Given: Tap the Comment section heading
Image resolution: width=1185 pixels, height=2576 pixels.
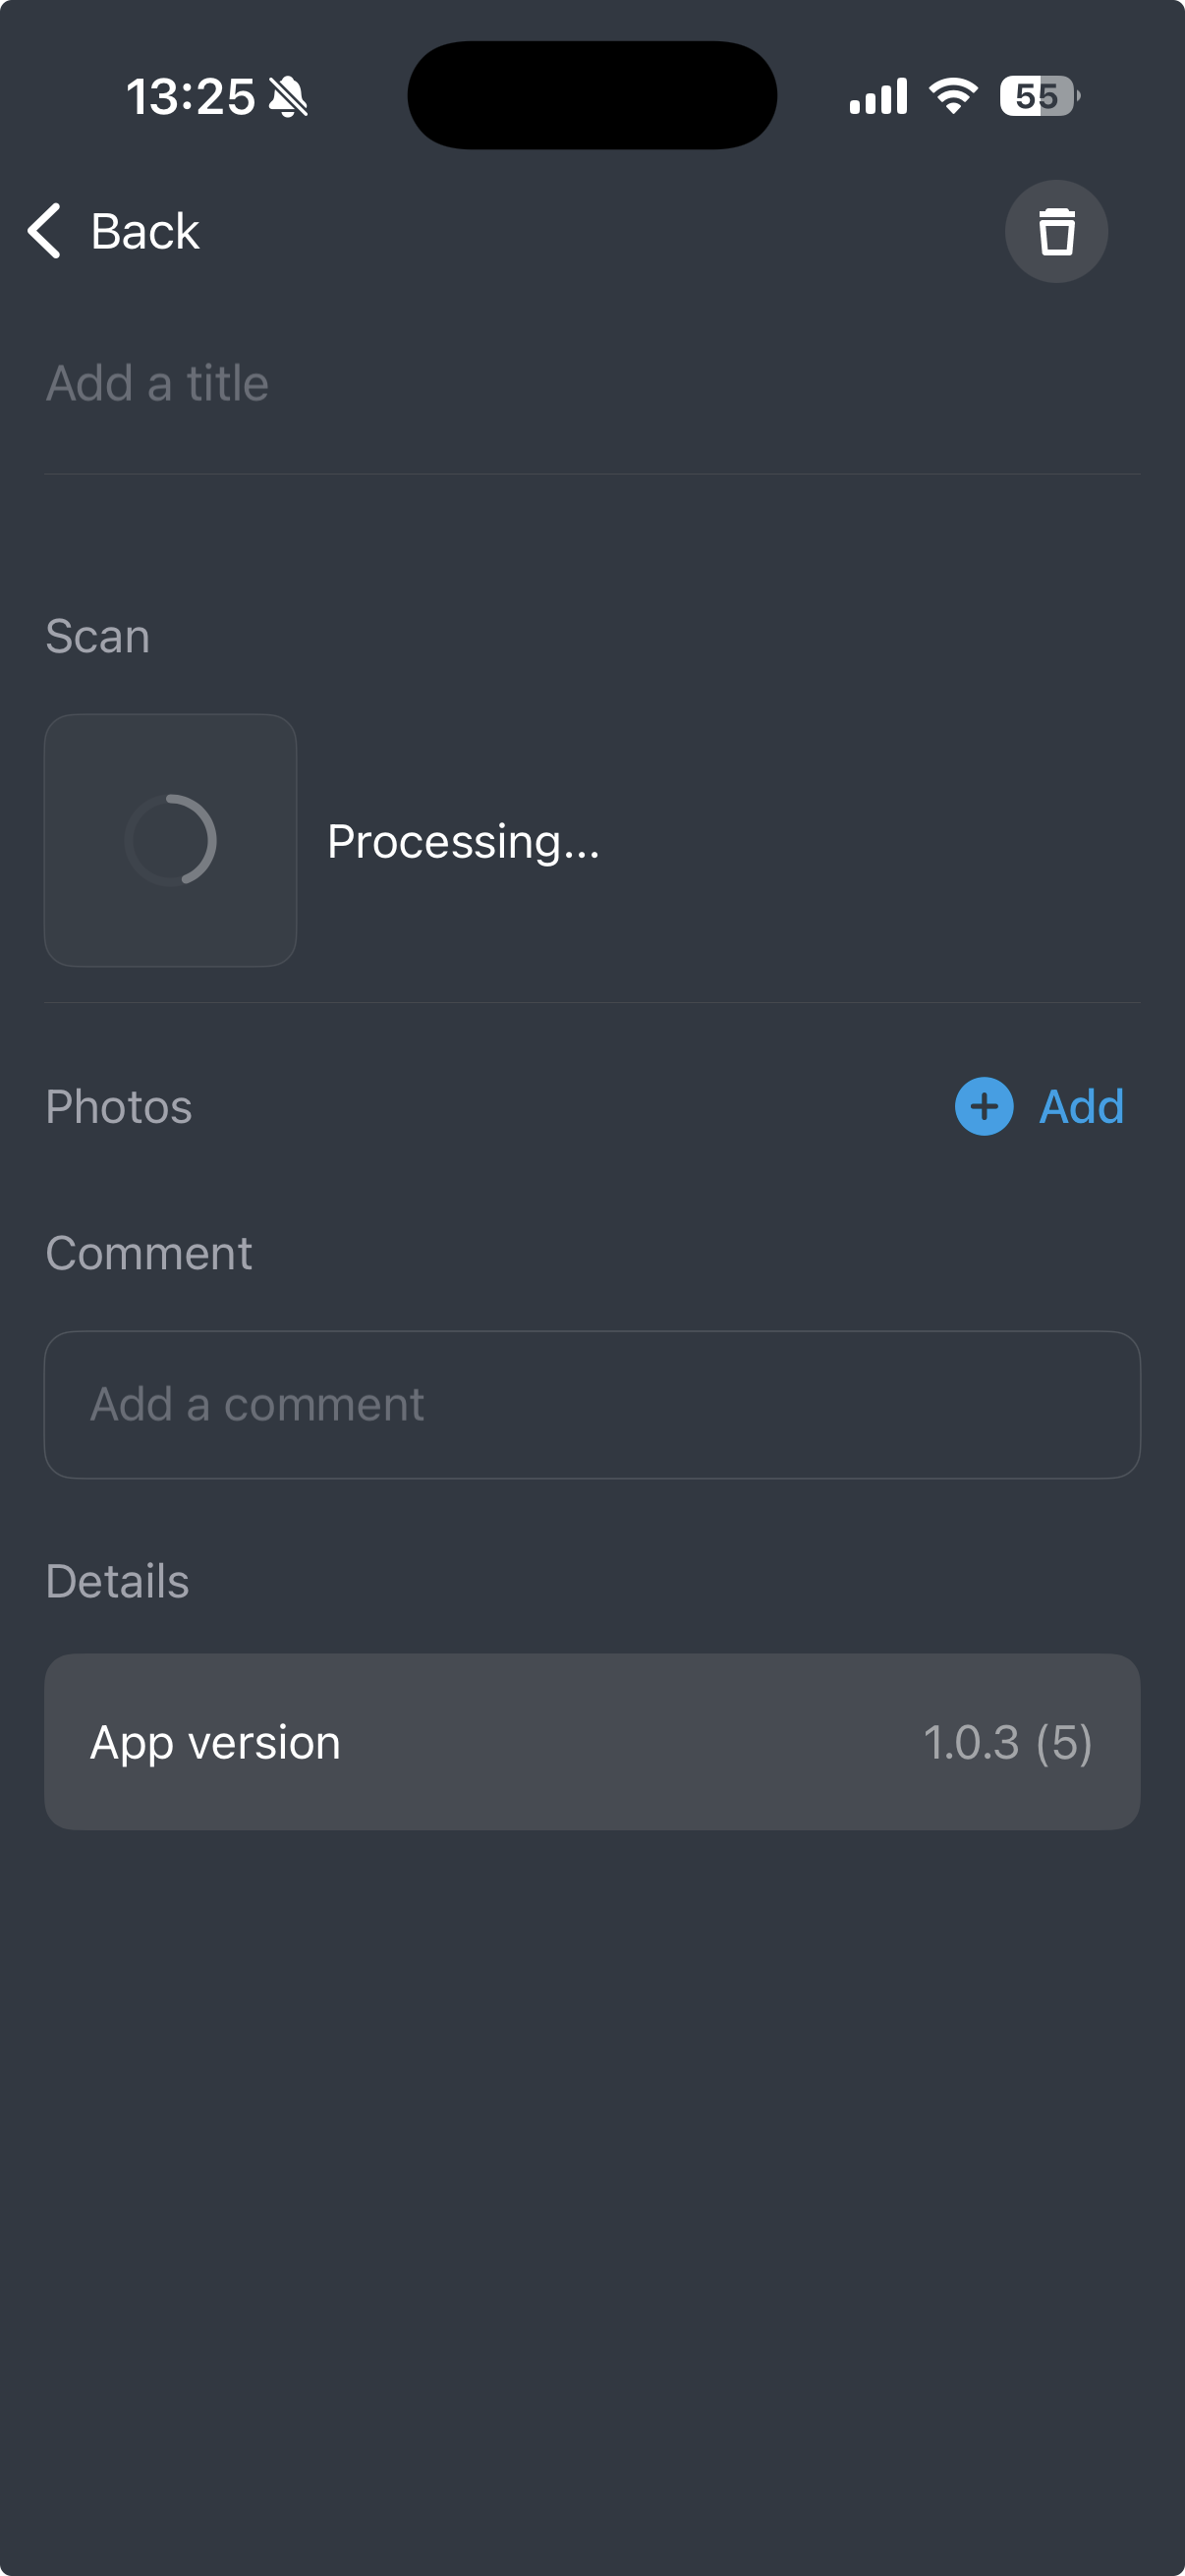Looking at the screenshot, I should click(149, 1254).
